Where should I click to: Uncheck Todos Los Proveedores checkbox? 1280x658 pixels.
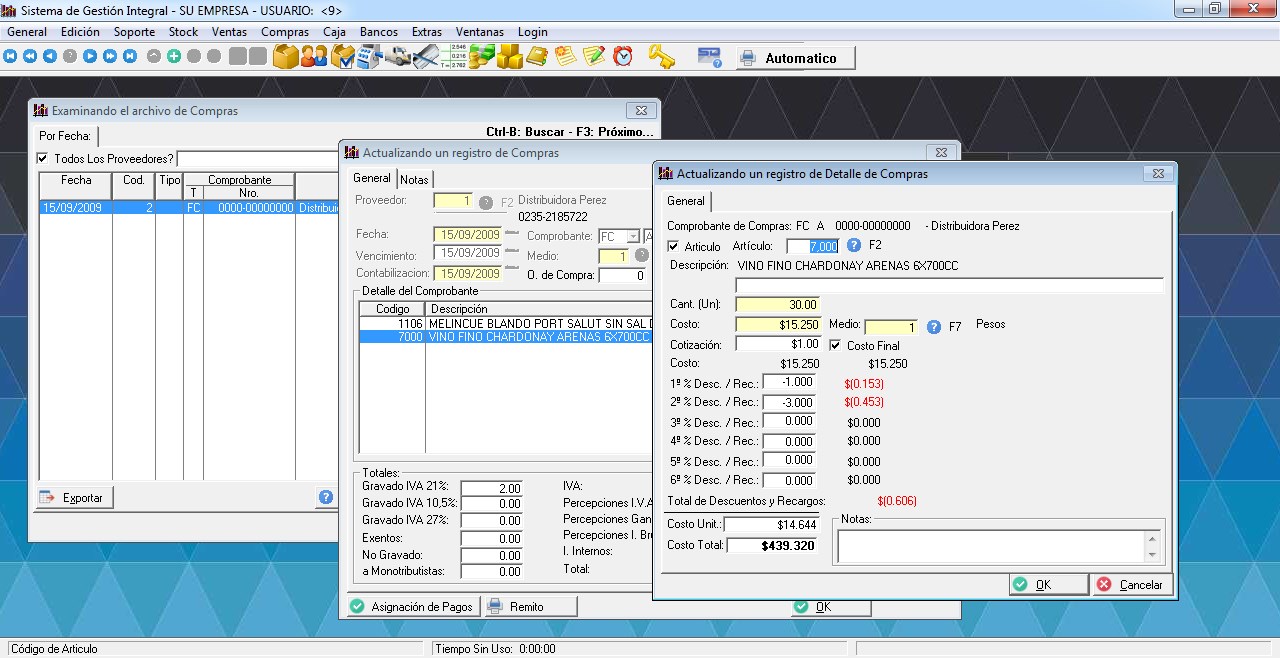click(x=42, y=158)
